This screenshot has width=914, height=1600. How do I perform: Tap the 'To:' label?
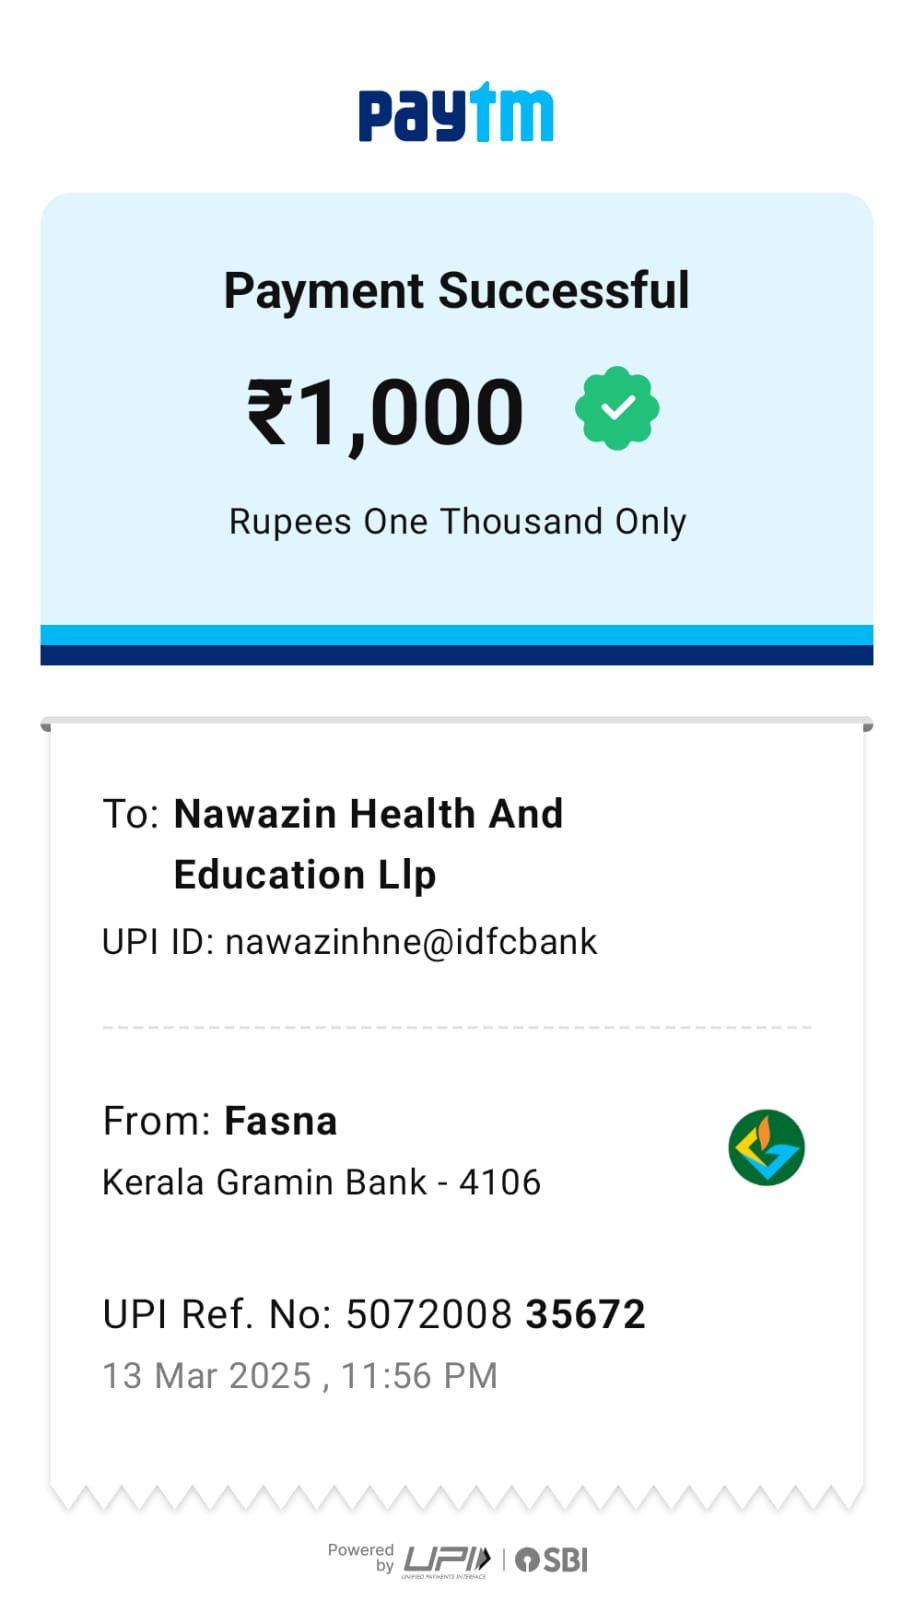131,814
